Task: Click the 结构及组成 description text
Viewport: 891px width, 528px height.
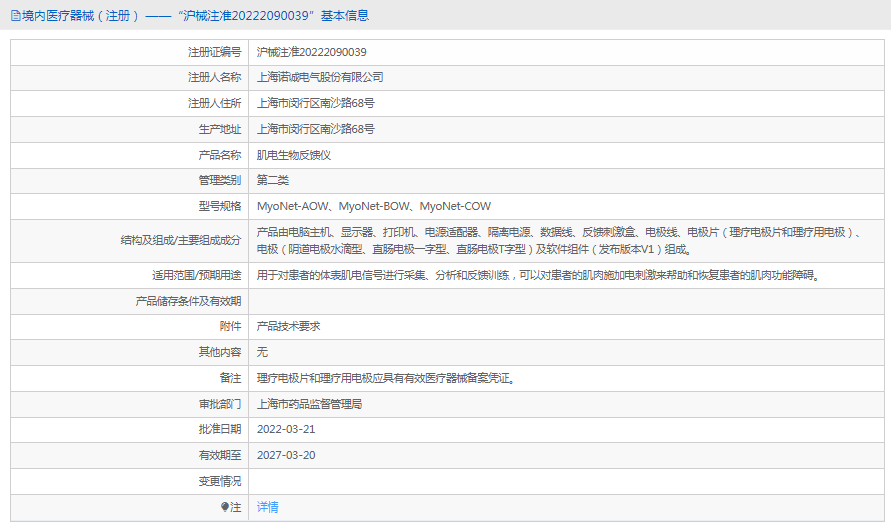Action: (560, 240)
